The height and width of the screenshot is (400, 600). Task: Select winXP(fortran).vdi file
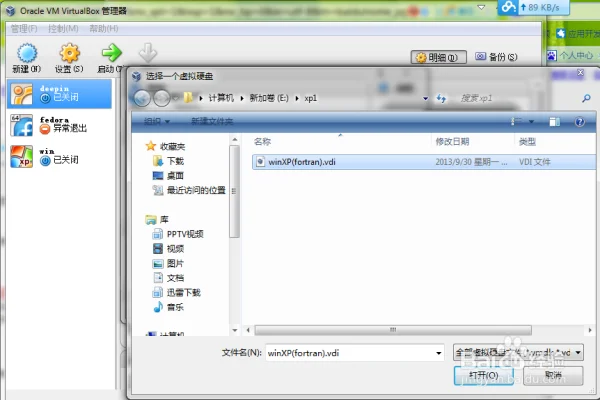coord(424,162)
